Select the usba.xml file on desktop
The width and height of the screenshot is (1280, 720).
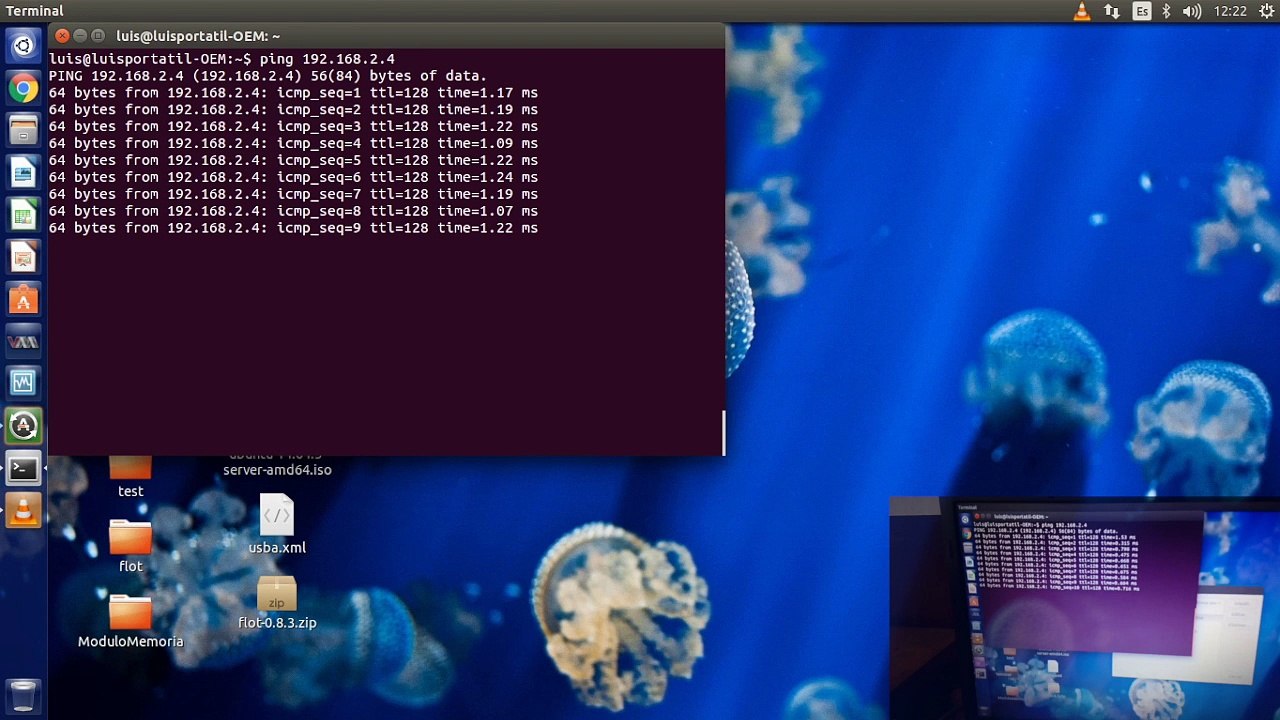point(277,525)
